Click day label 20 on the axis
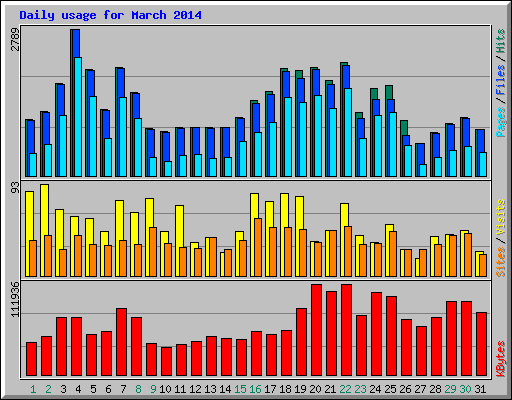Image resolution: width=512 pixels, height=400 pixels. pyautogui.click(x=315, y=389)
